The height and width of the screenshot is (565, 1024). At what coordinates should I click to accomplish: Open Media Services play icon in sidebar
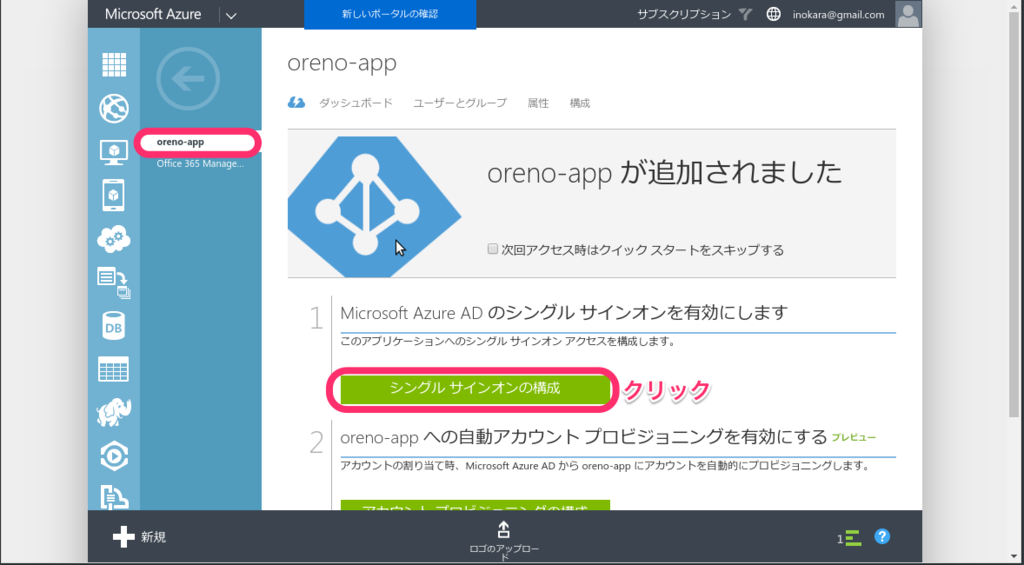[x=114, y=456]
